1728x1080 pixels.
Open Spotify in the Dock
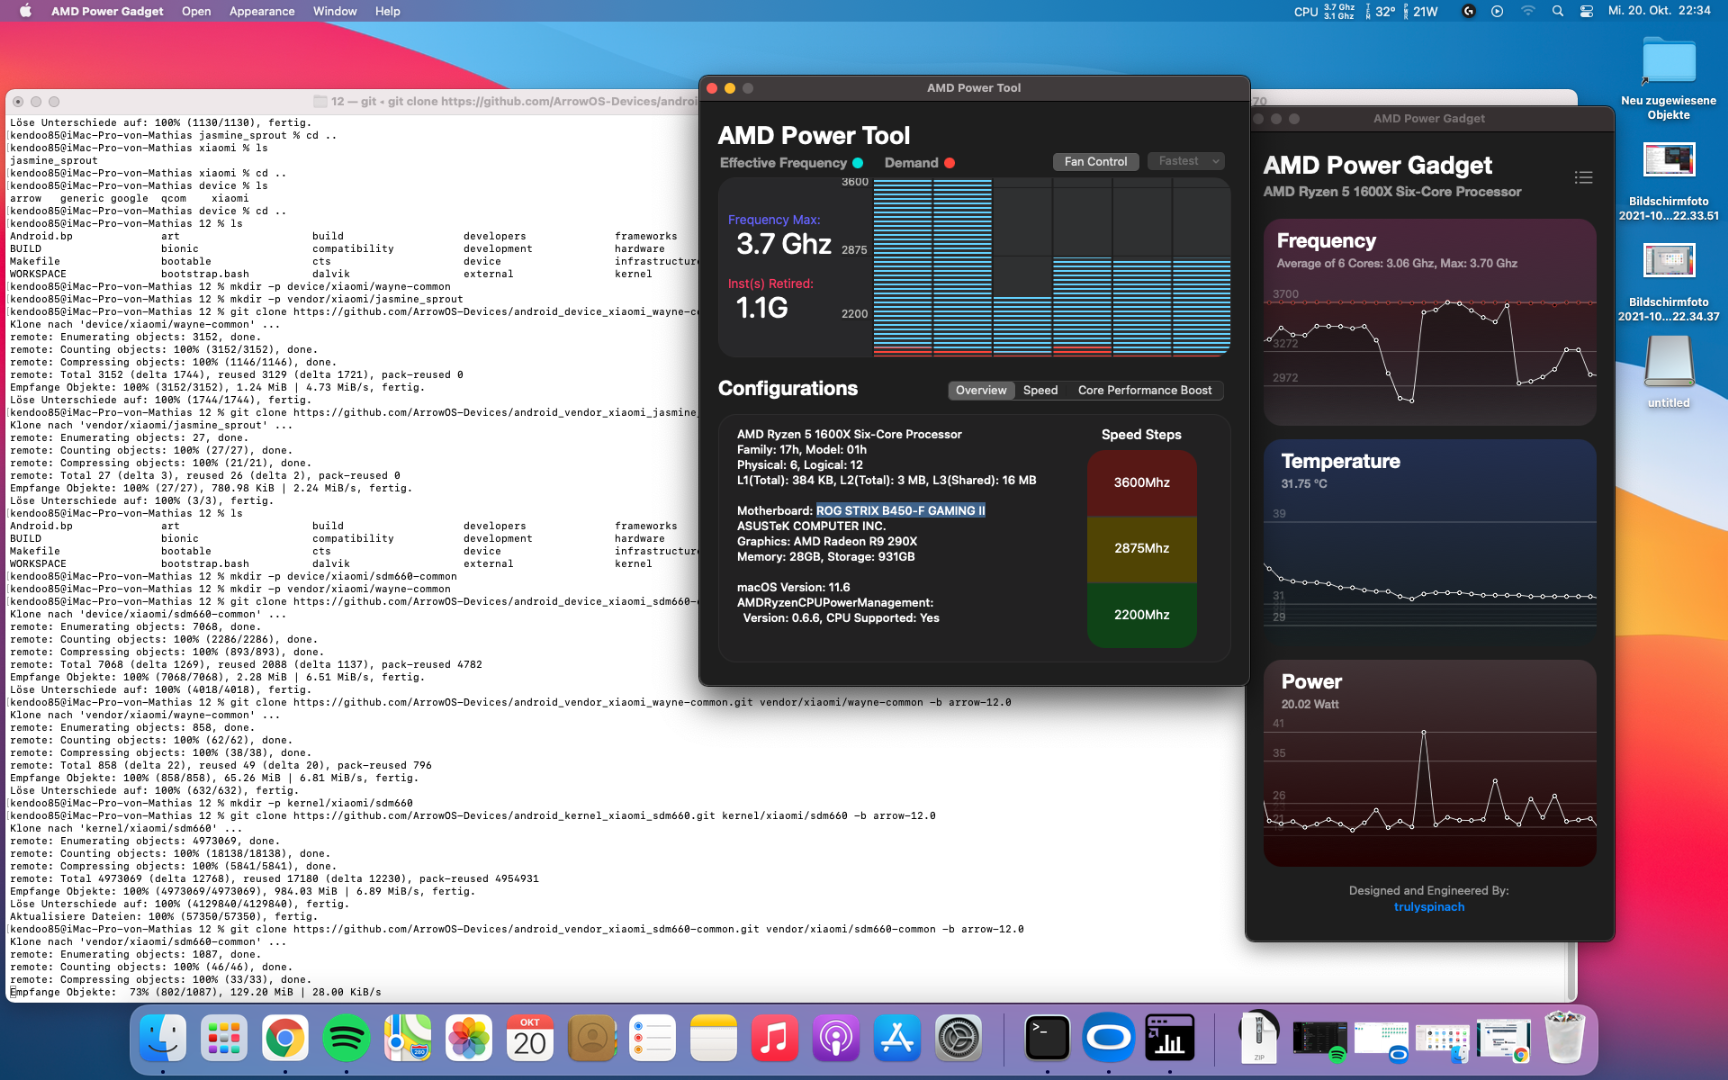pos(346,1039)
